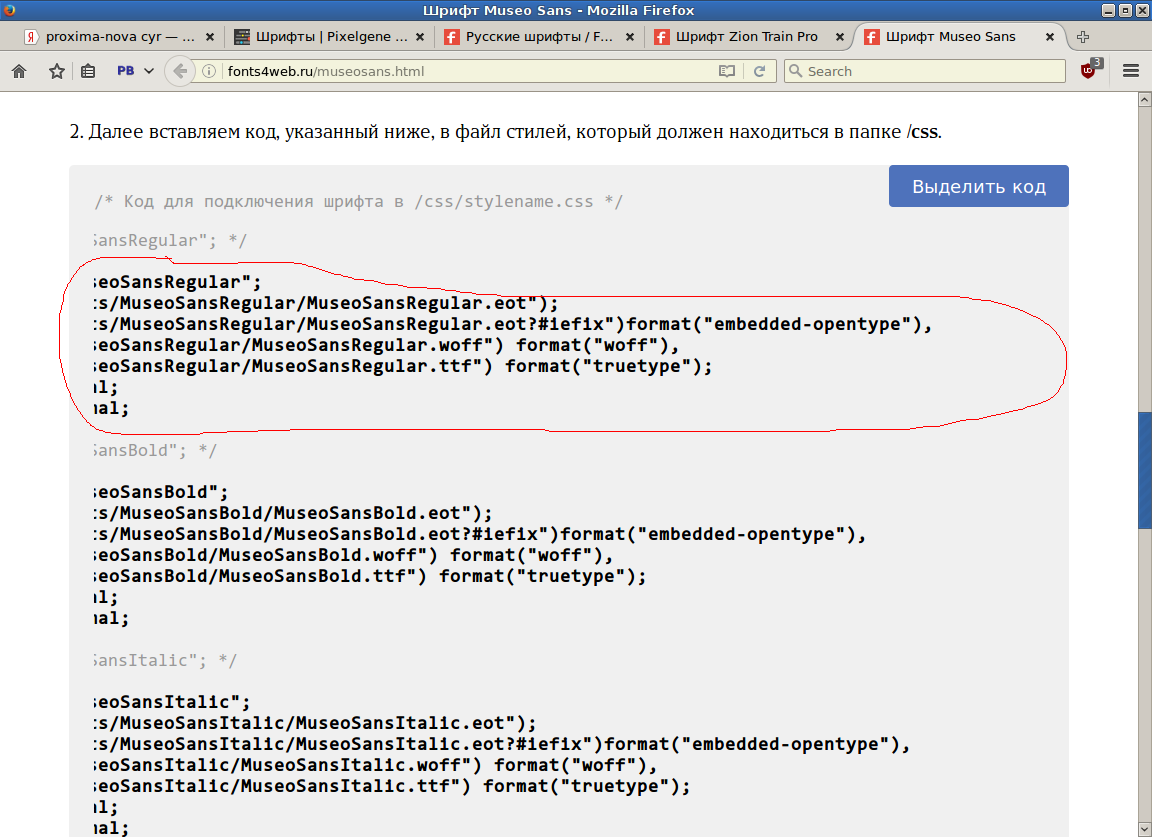Viewport: 1152px width, 837px height.
Task: Click the Yandex favicon on first tab
Action: 31,37
